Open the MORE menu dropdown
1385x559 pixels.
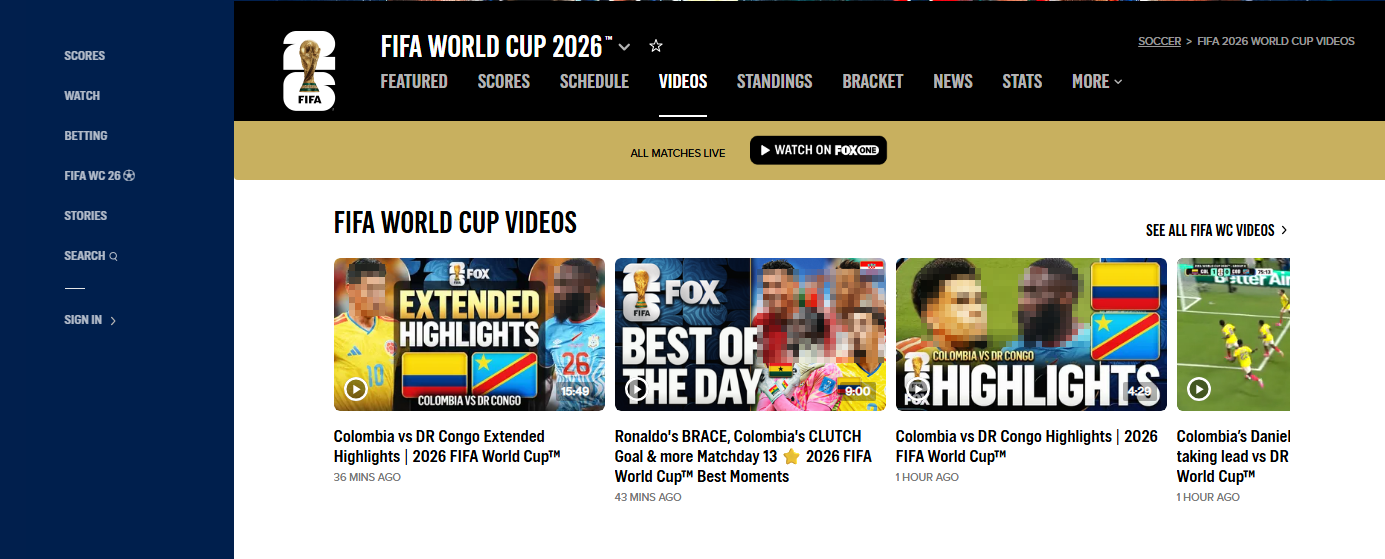coord(1097,82)
